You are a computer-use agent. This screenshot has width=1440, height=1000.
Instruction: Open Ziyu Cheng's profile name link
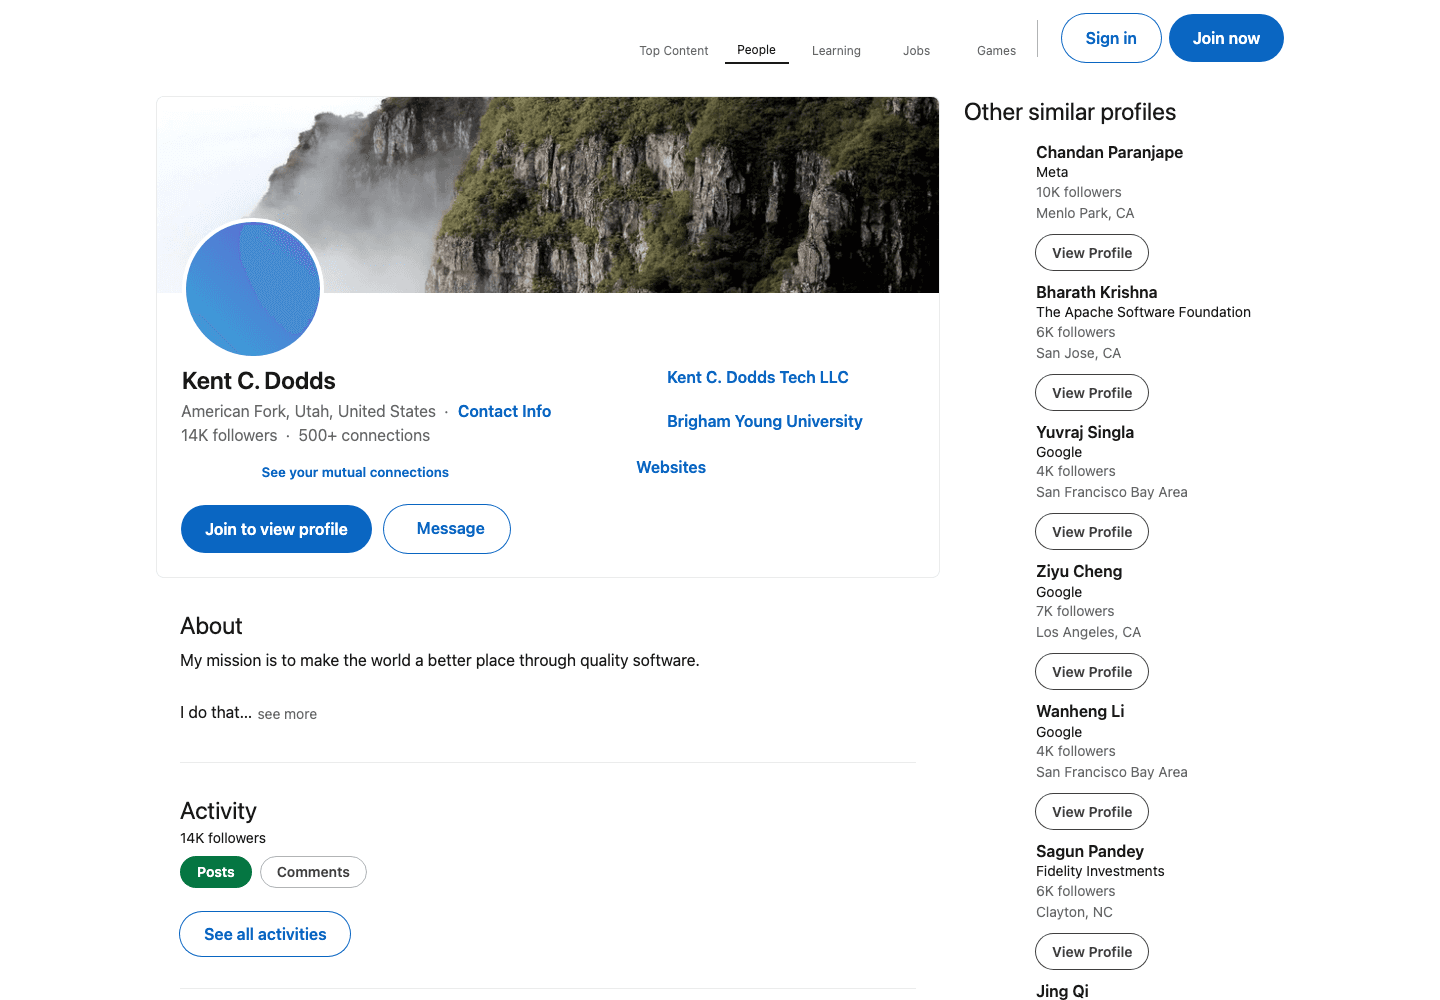coord(1079,571)
